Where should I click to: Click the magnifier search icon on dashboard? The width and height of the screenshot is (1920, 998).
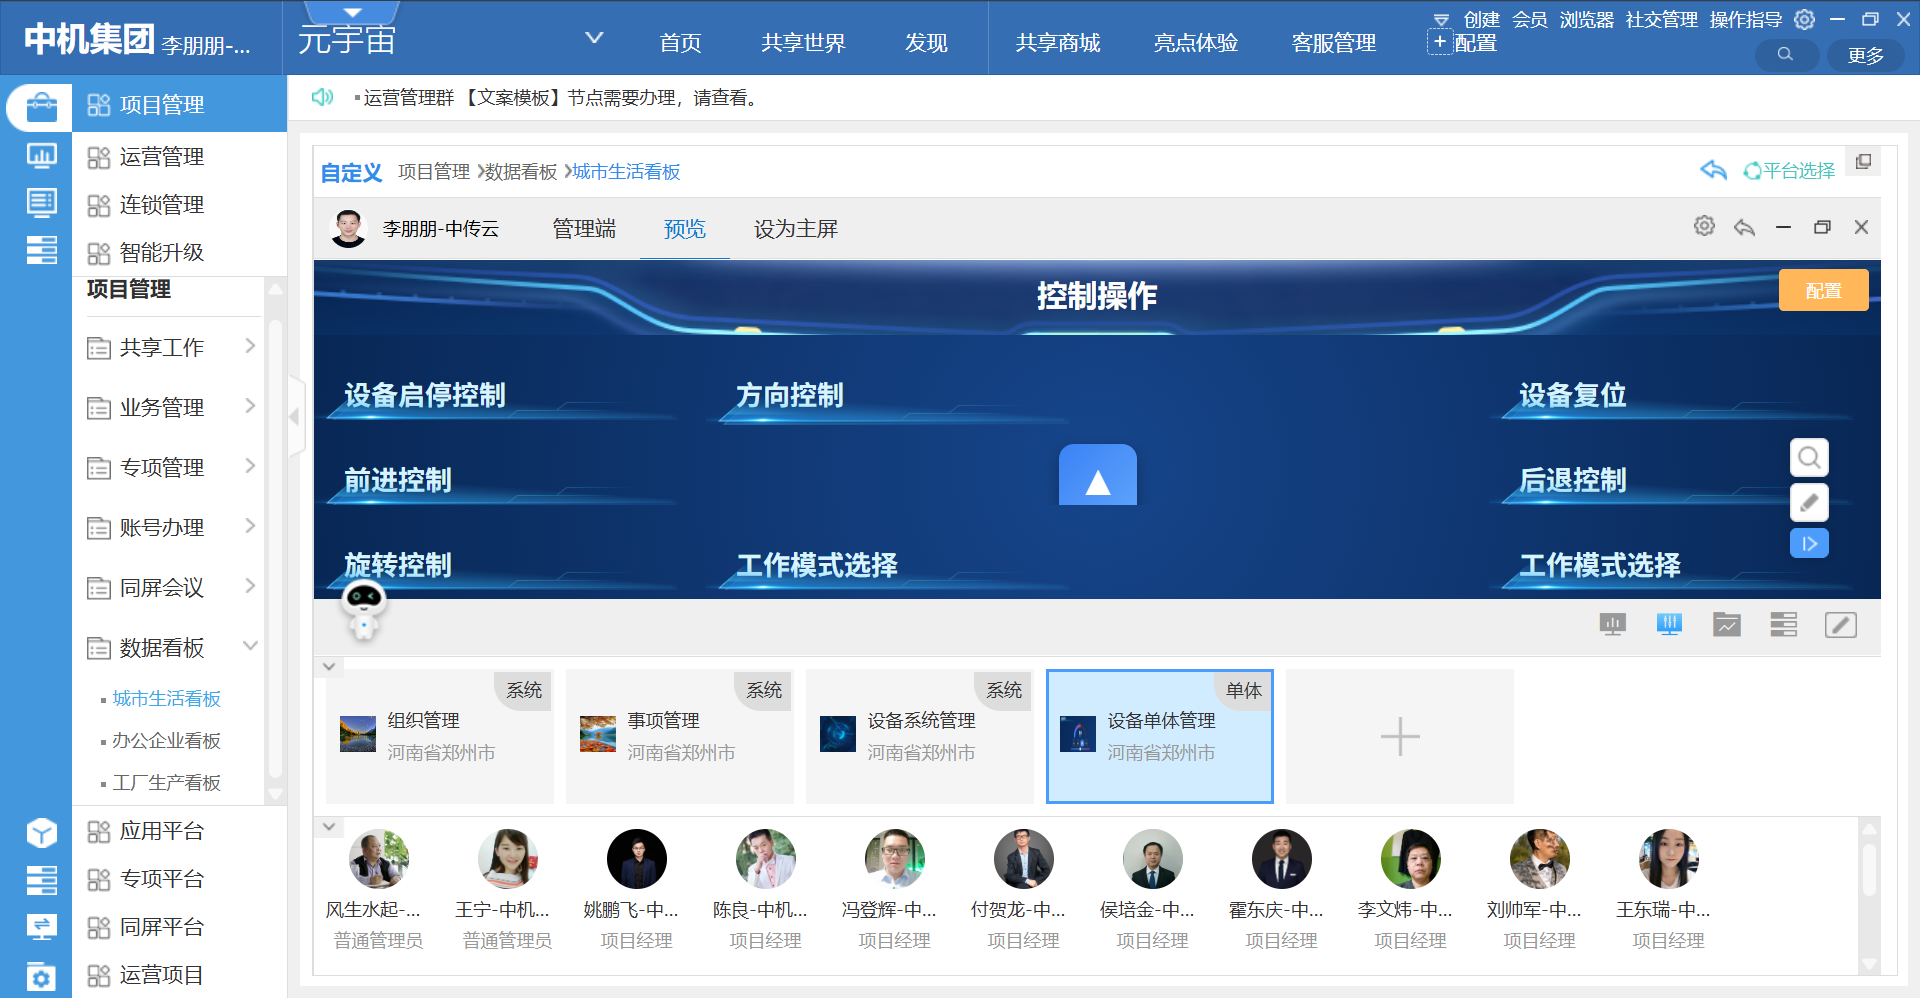[x=1809, y=458]
